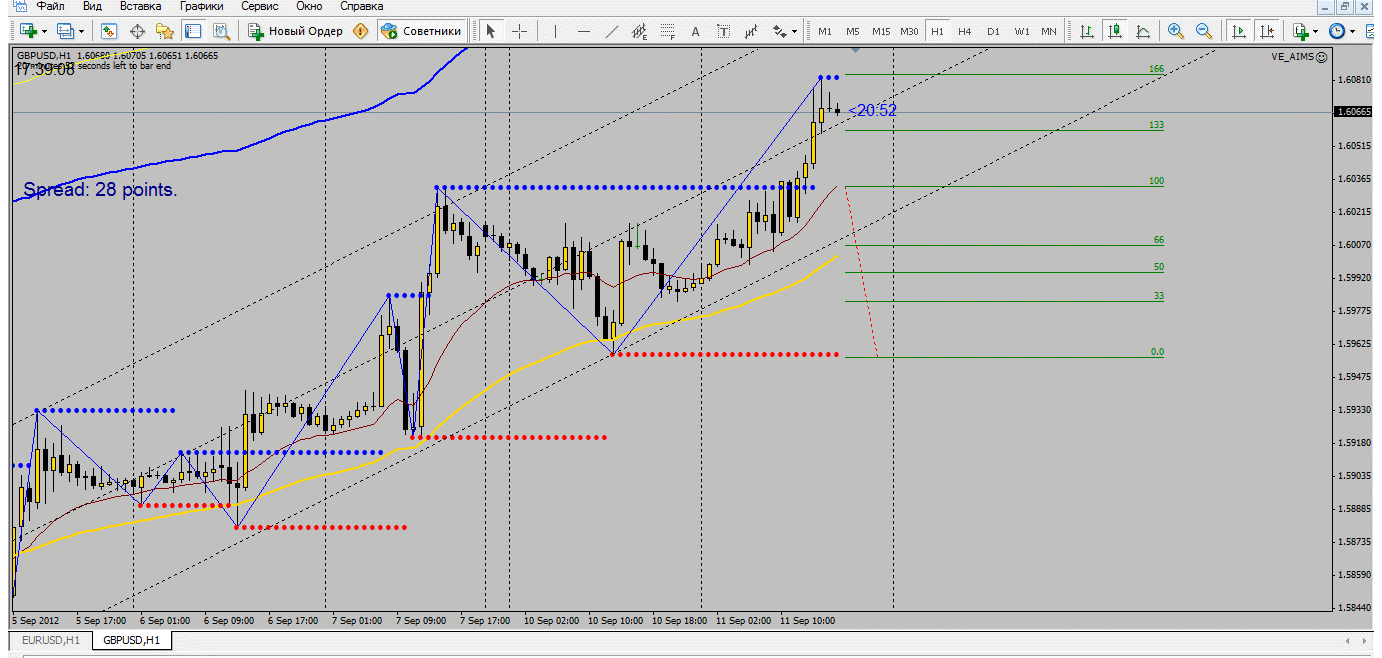Open the Indicators list icon
The width and height of the screenshot is (1382, 658).
tap(1299, 31)
